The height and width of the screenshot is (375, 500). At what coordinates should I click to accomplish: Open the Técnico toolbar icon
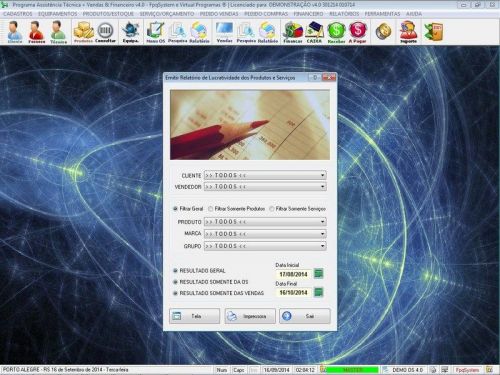[x=58, y=32]
